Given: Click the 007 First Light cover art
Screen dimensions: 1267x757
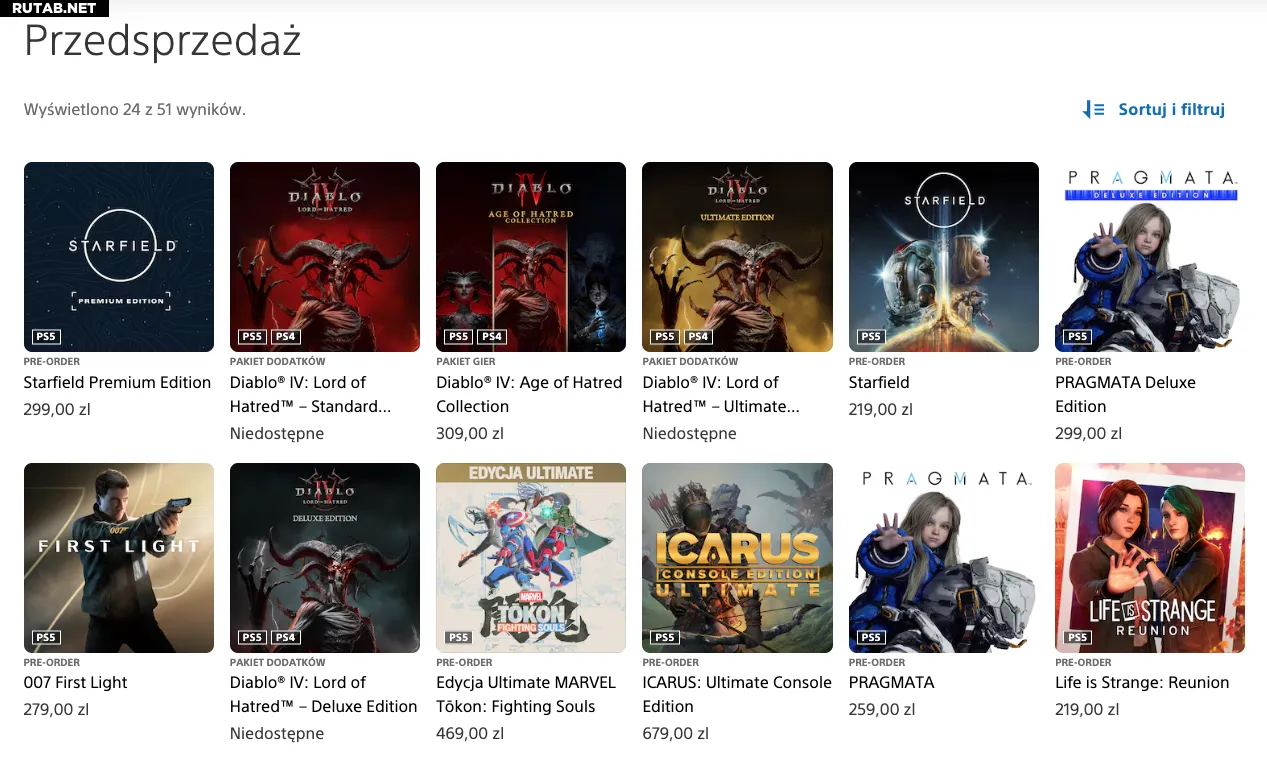Looking at the screenshot, I should click(x=119, y=558).
